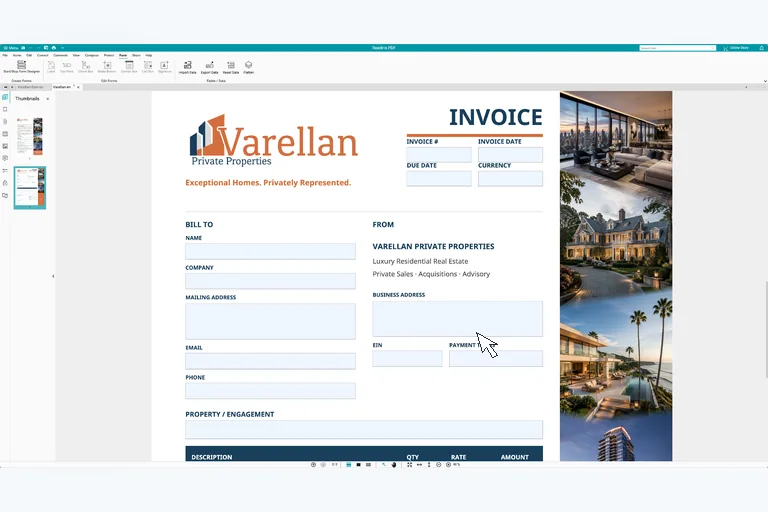
Task: Select the Text Field form tool
Action: tap(67, 67)
